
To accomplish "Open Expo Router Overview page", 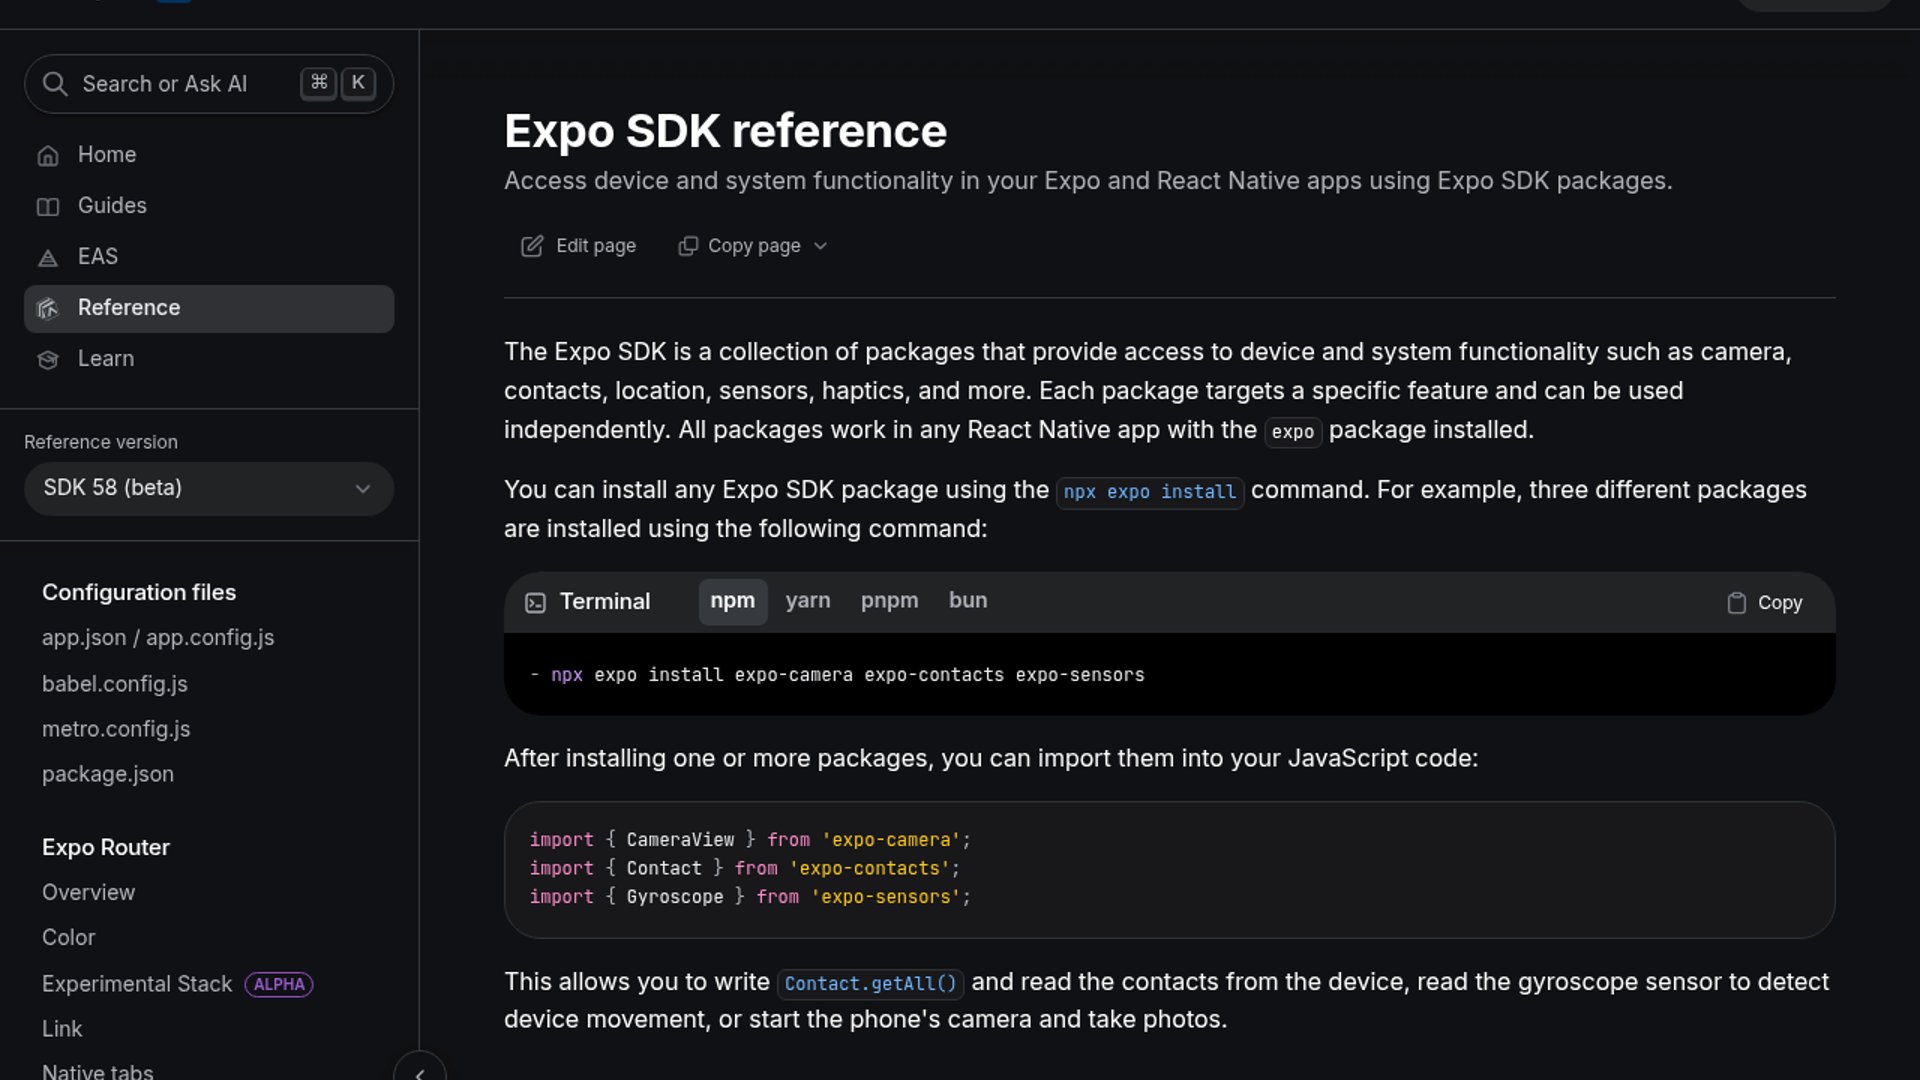I will pos(88,893).
